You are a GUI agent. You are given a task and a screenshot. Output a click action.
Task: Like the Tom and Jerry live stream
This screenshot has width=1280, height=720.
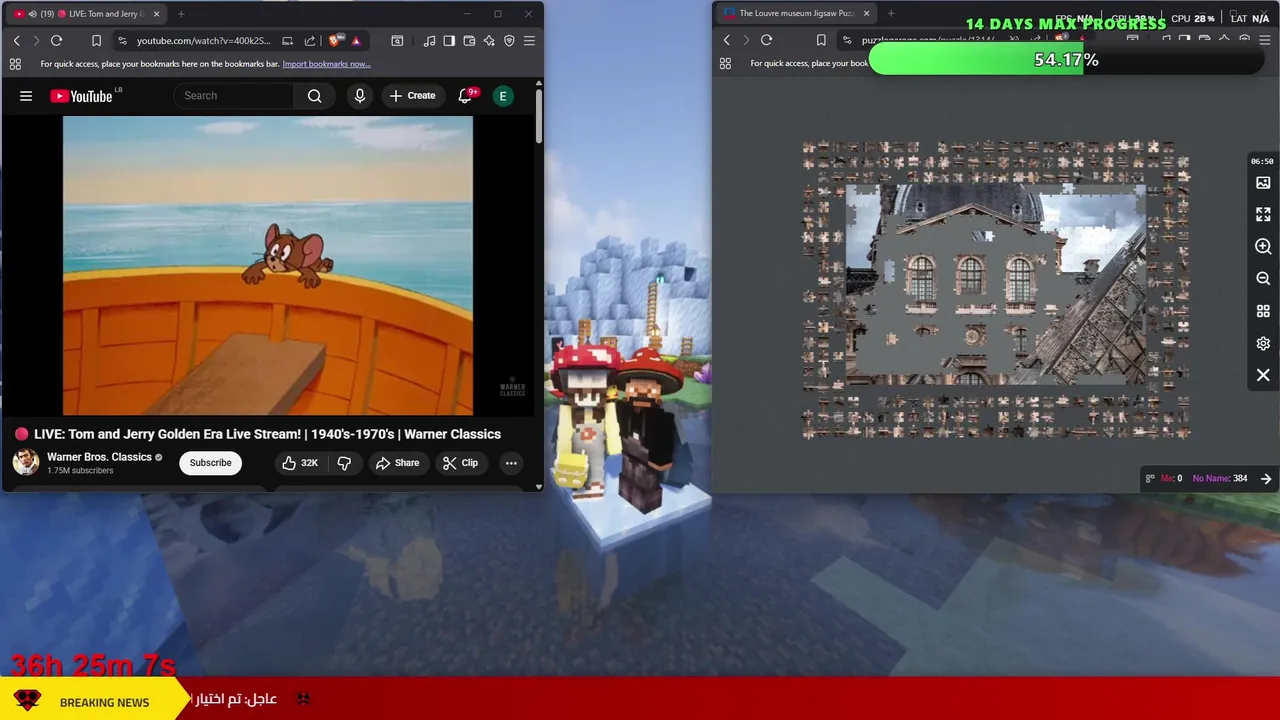(x=299, y=463)
